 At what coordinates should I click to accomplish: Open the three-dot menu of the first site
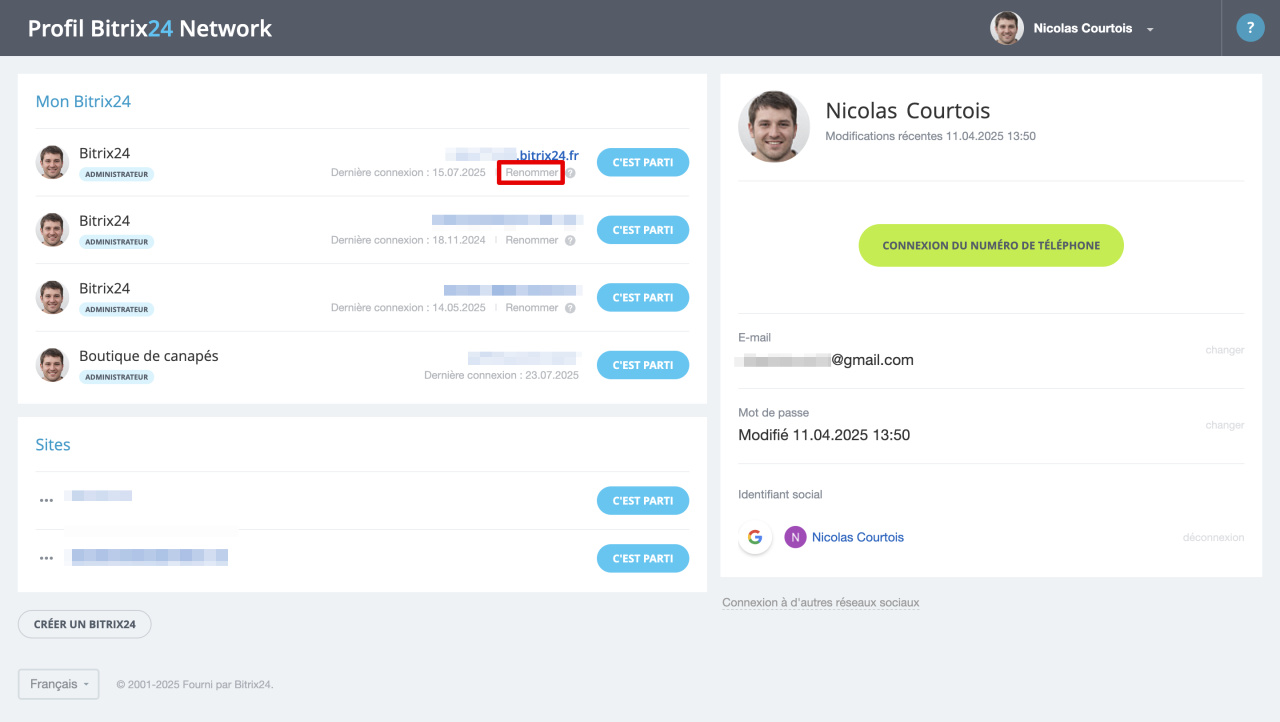coord(46,500)
